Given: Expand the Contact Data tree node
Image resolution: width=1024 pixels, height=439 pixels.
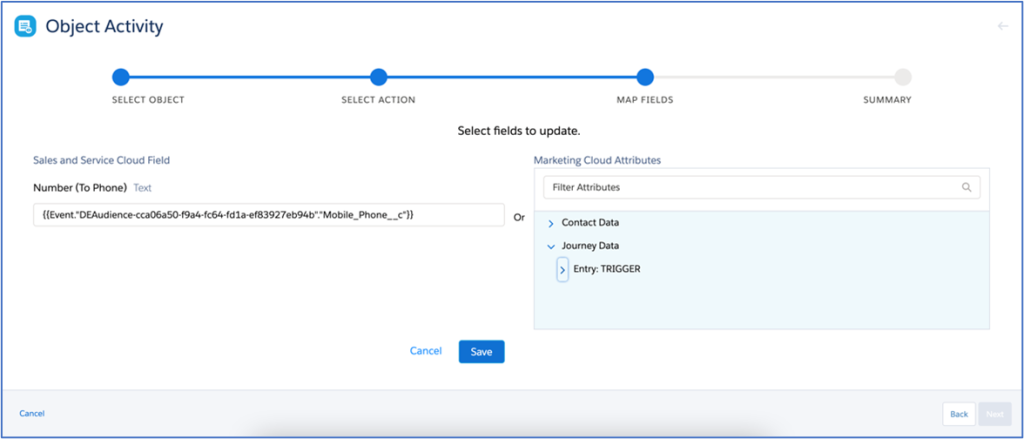Looking at the screenshot, I should (551, 223).
